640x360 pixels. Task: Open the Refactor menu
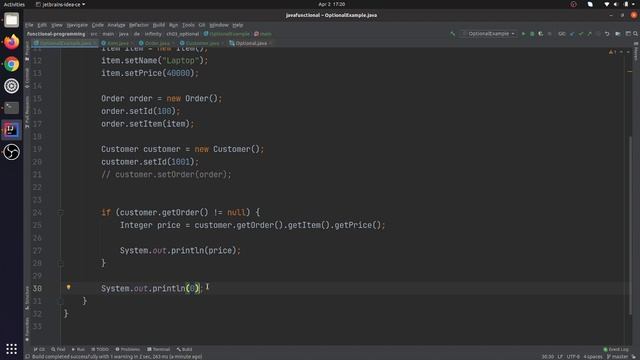tap(139, 25)
